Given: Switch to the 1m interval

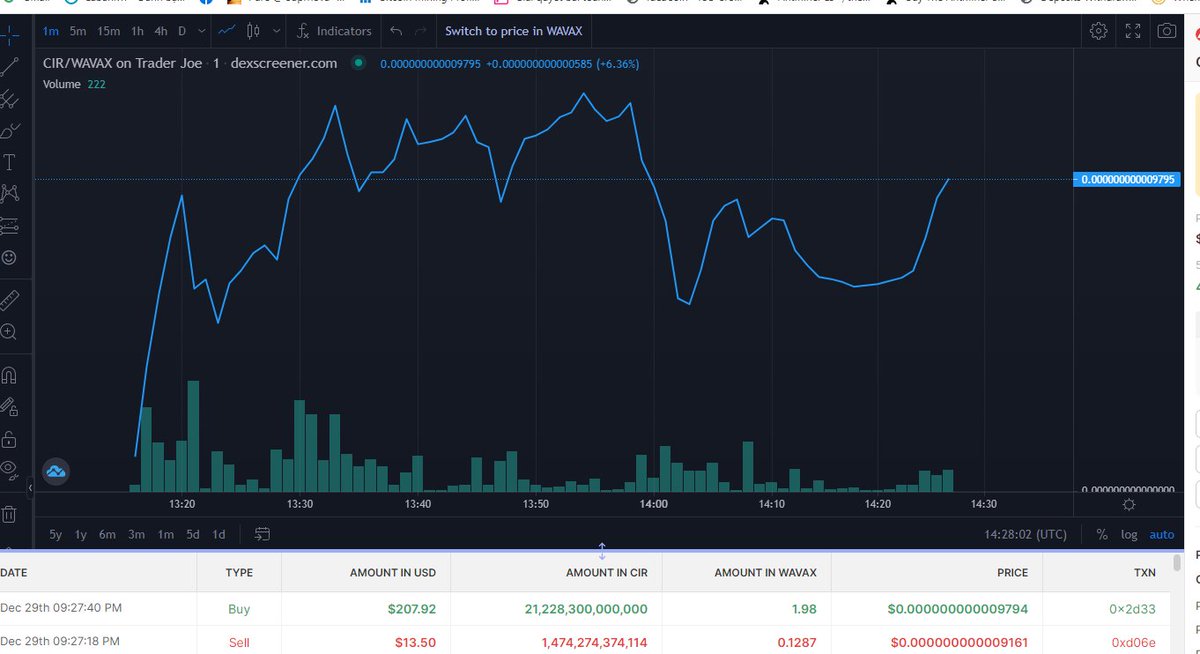Looking at the screenshot, I should point(50,31).
